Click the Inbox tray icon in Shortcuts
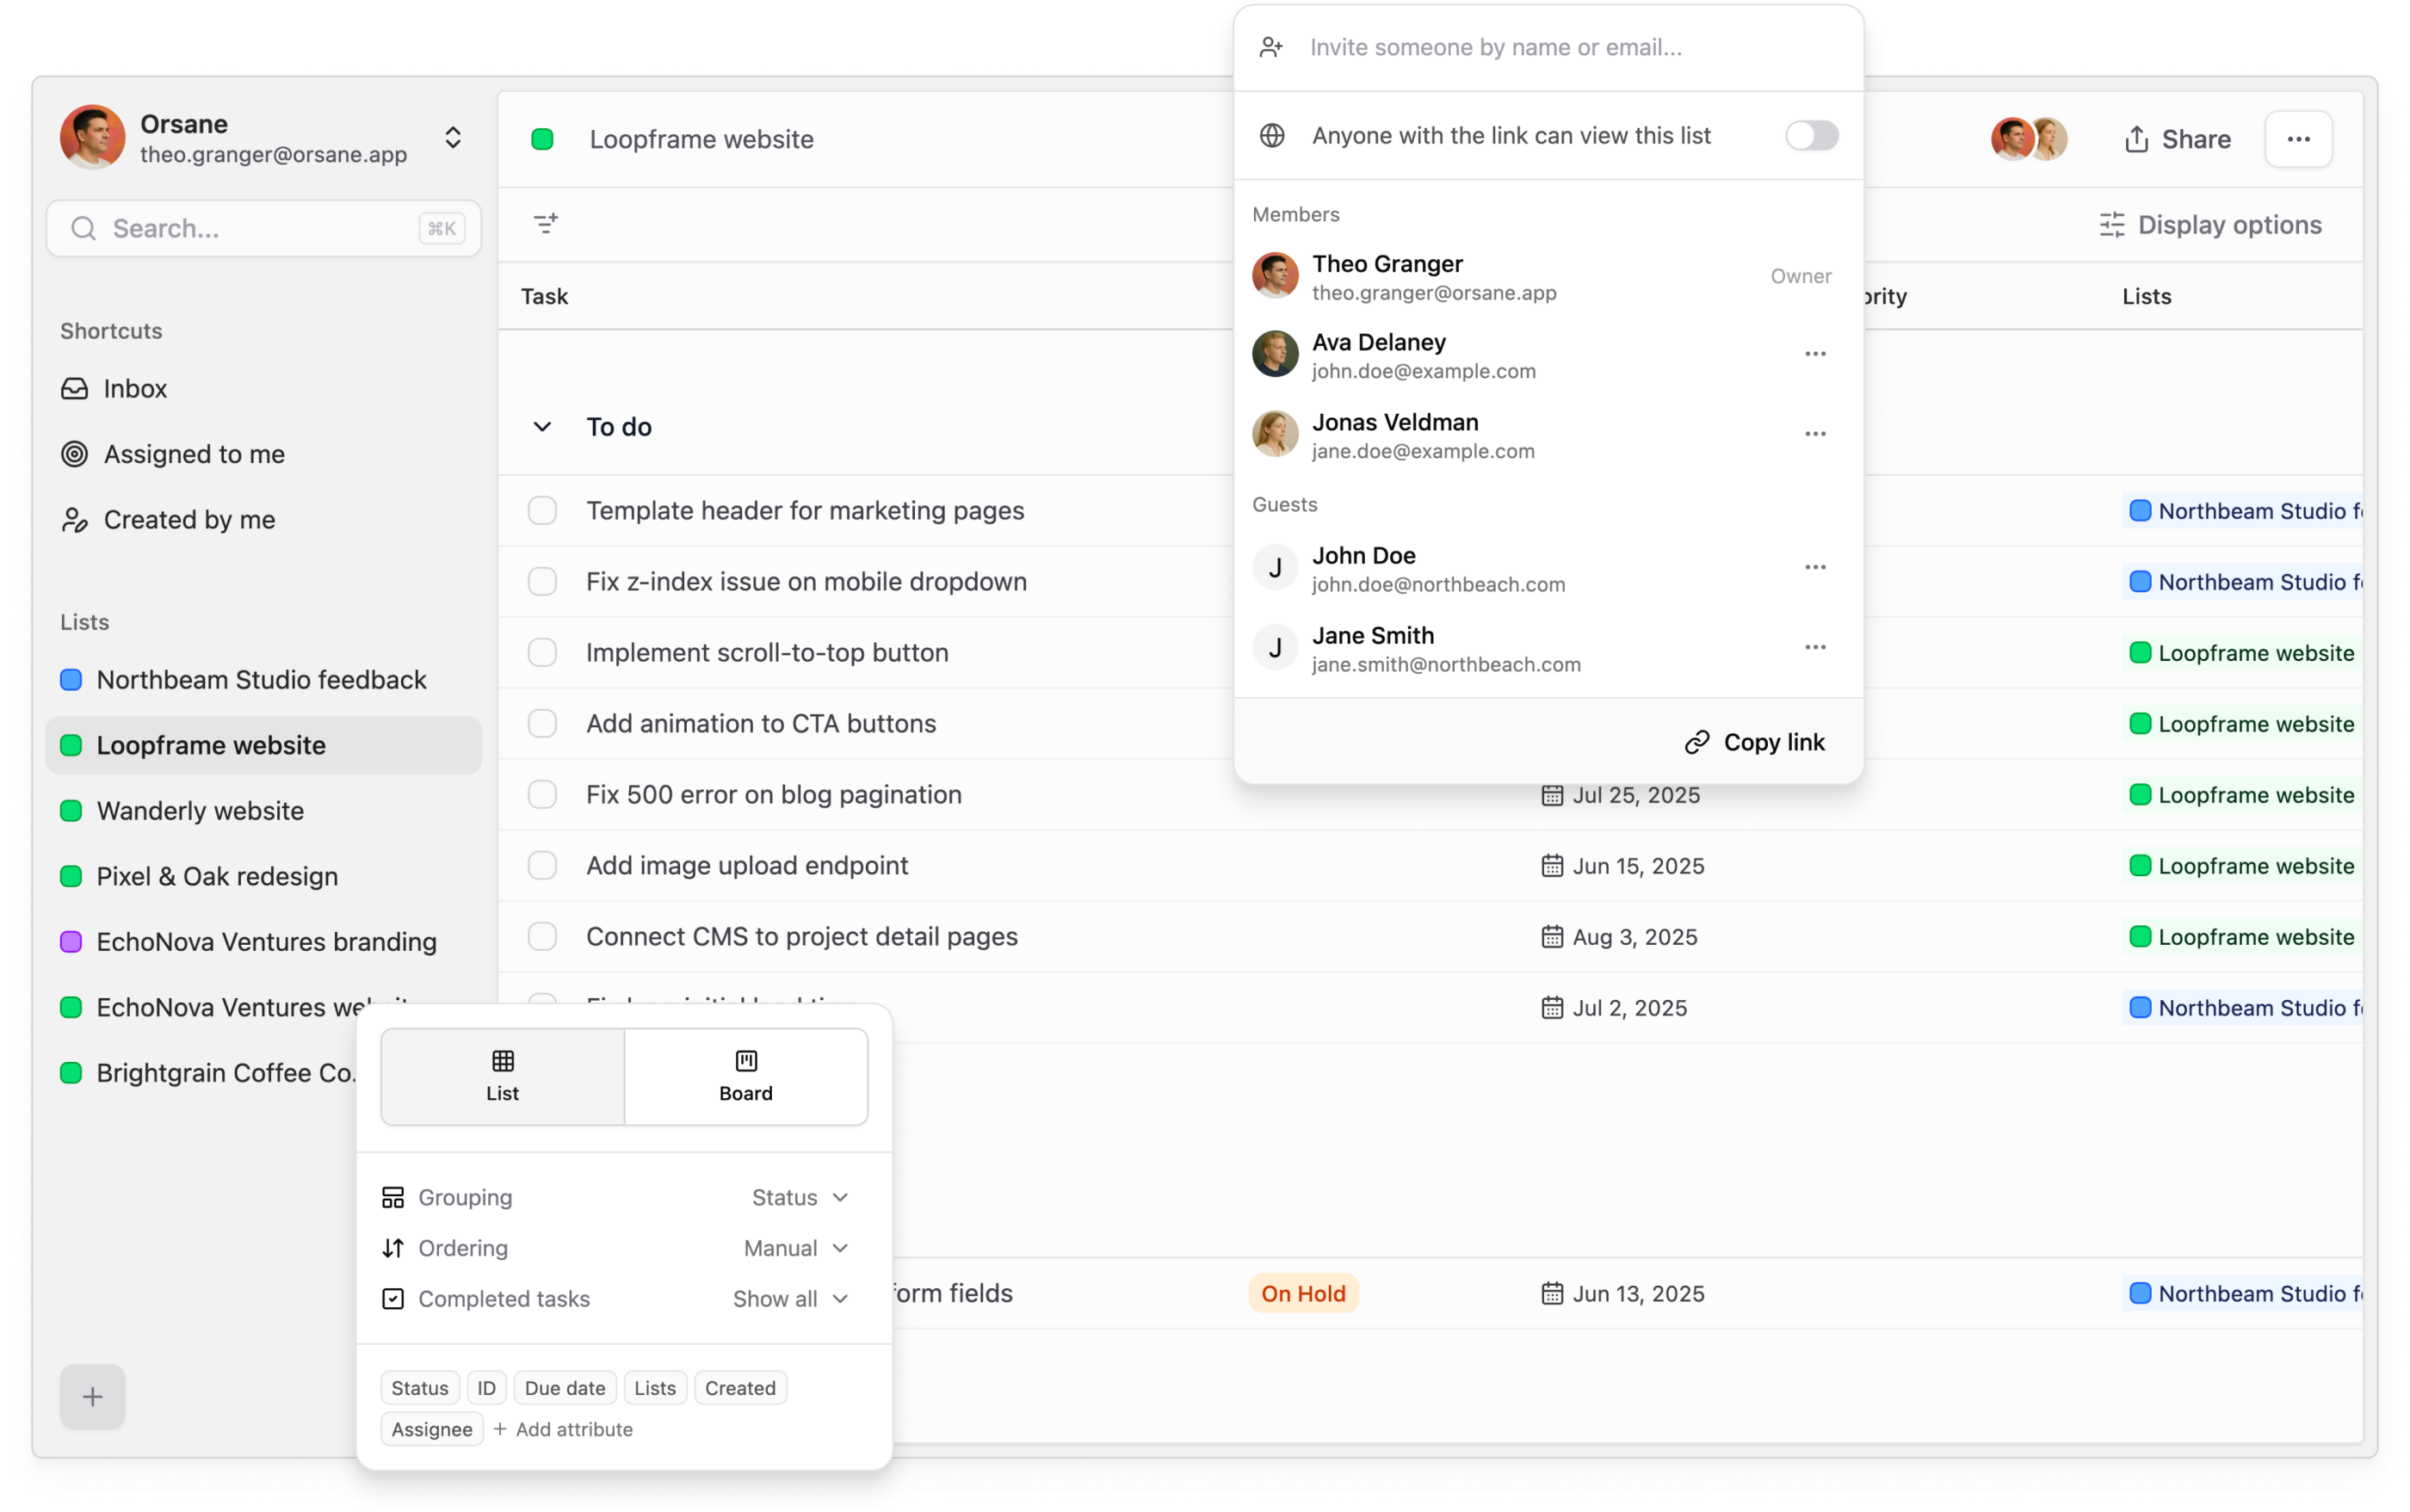The image size is (2410, 1512). (x=75, y=388)
